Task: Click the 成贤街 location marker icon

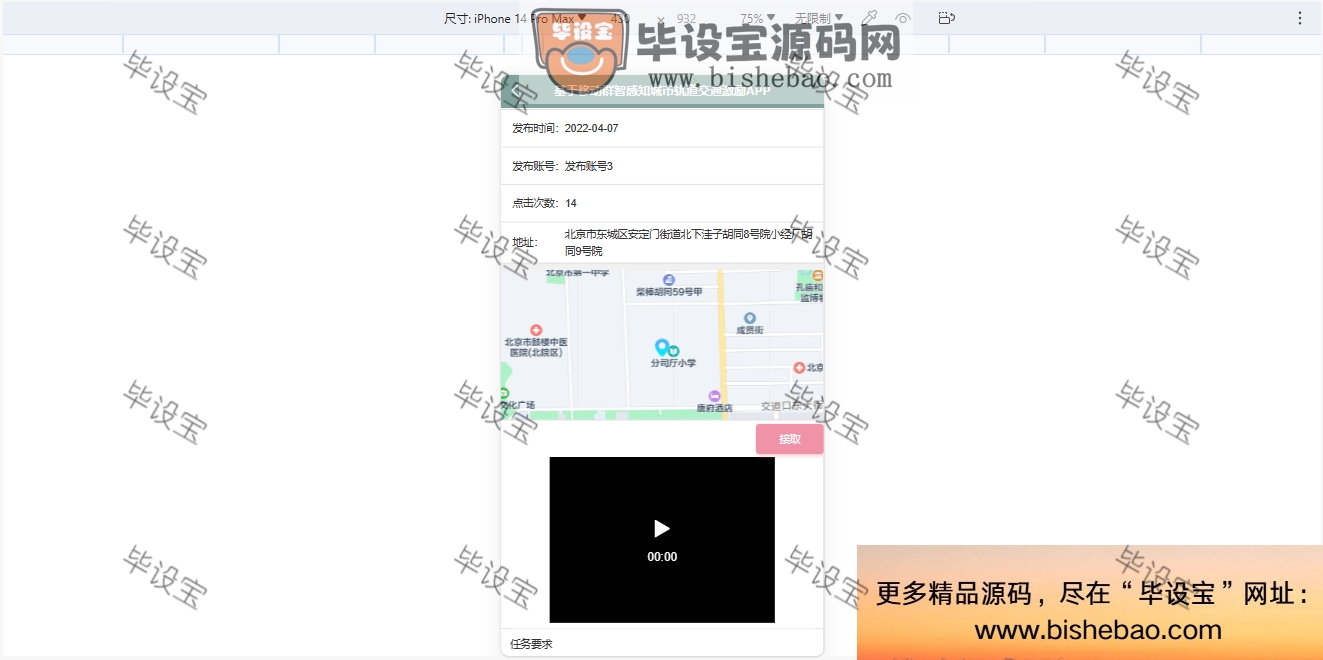Action: coord(750,318)
